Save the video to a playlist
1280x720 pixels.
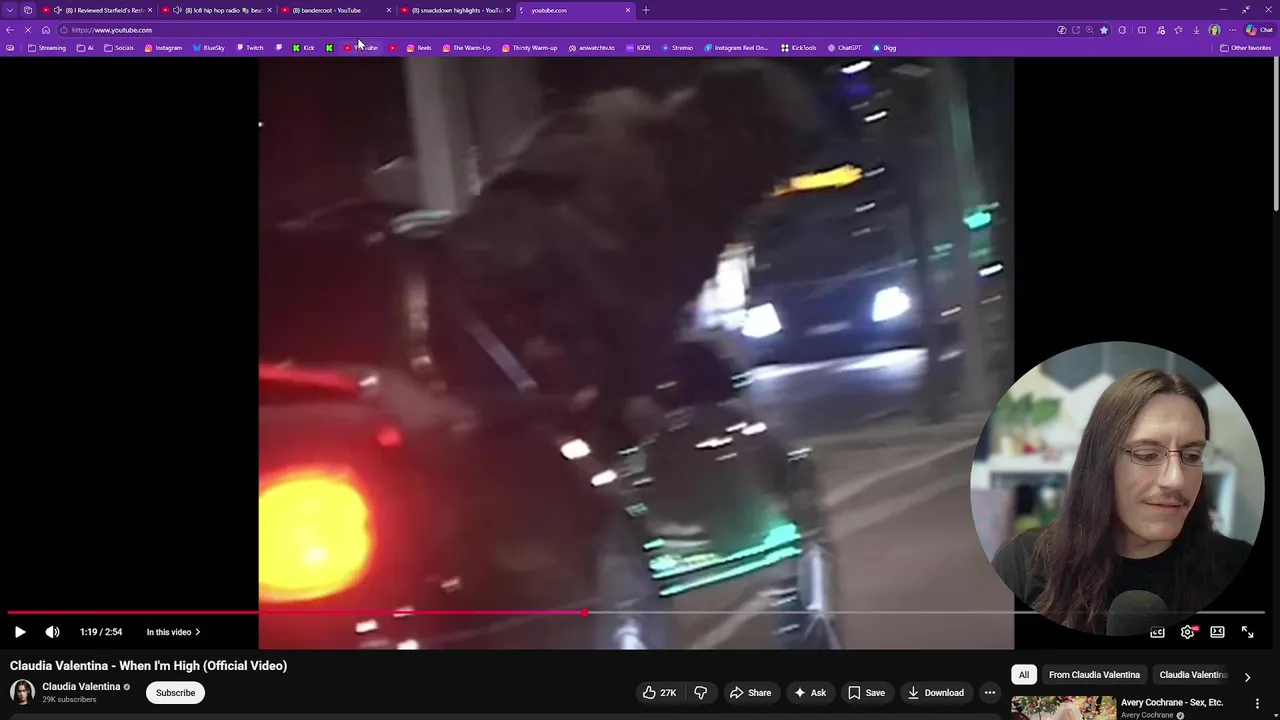point(867,693)
